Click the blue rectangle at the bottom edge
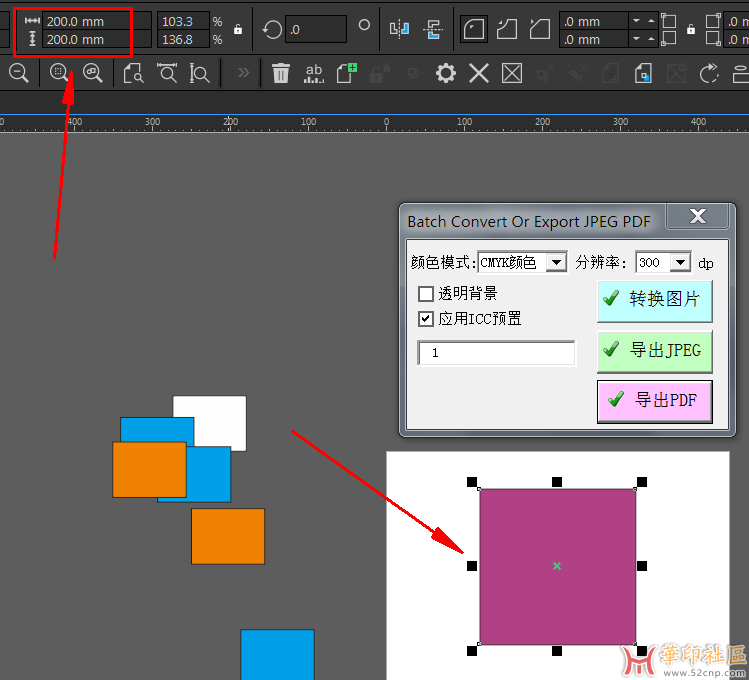749x680 pixels. (278, 655)
